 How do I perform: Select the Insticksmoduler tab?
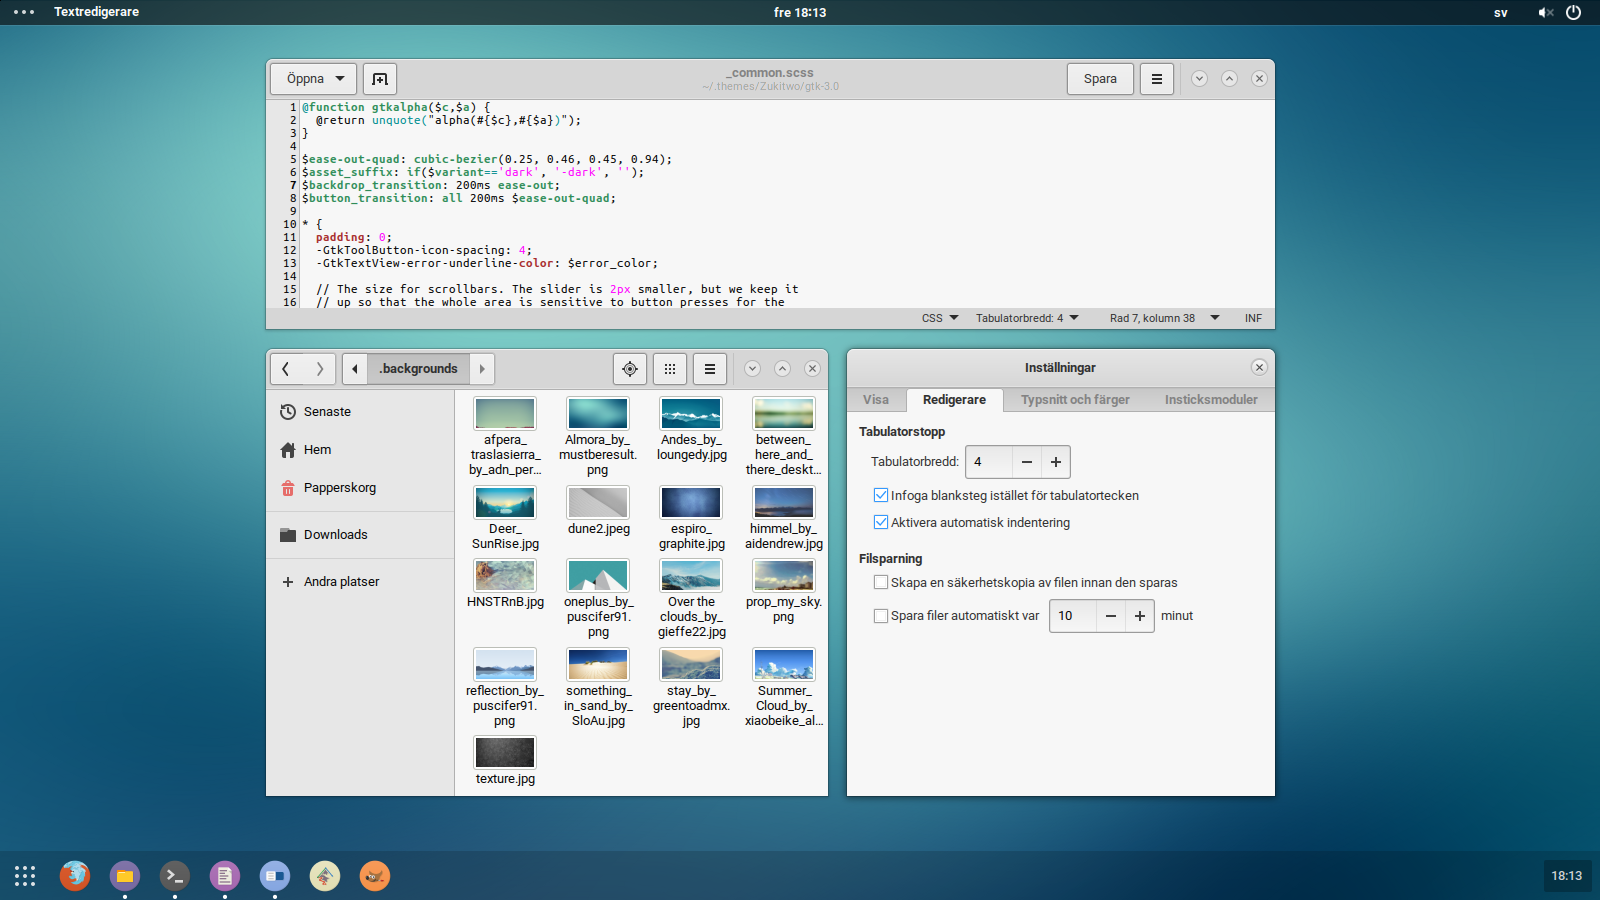click(x=1210, y=400)
